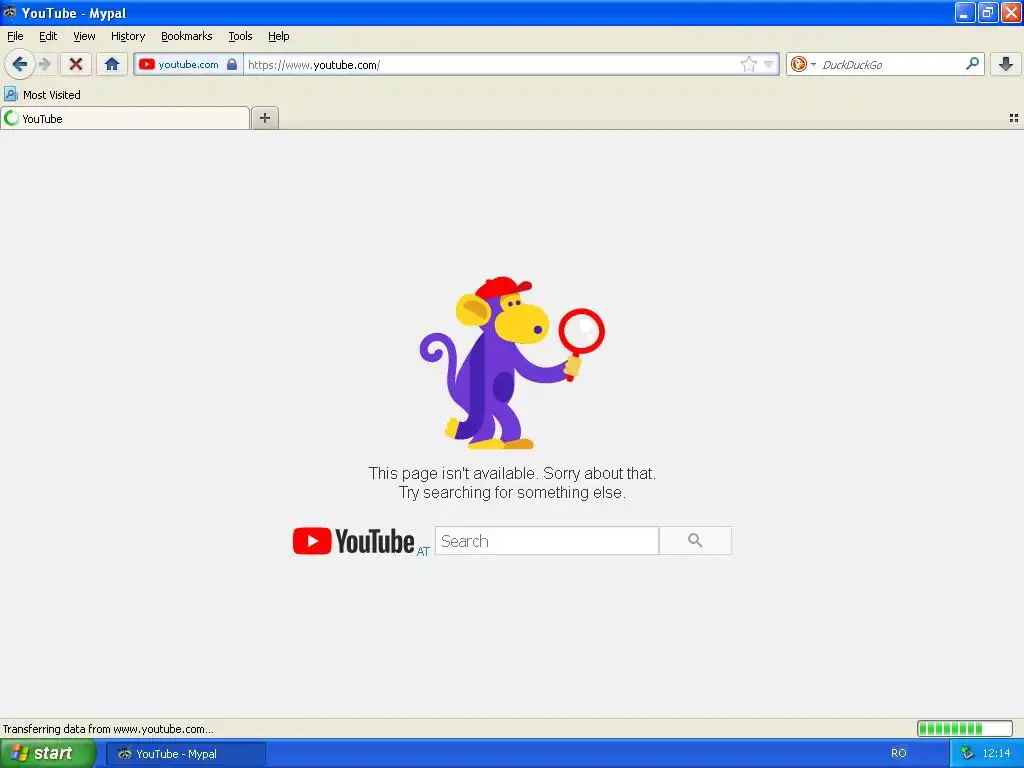Open the Downloads arrow button
The image size is (1024, 768).
coord(1006,64)
